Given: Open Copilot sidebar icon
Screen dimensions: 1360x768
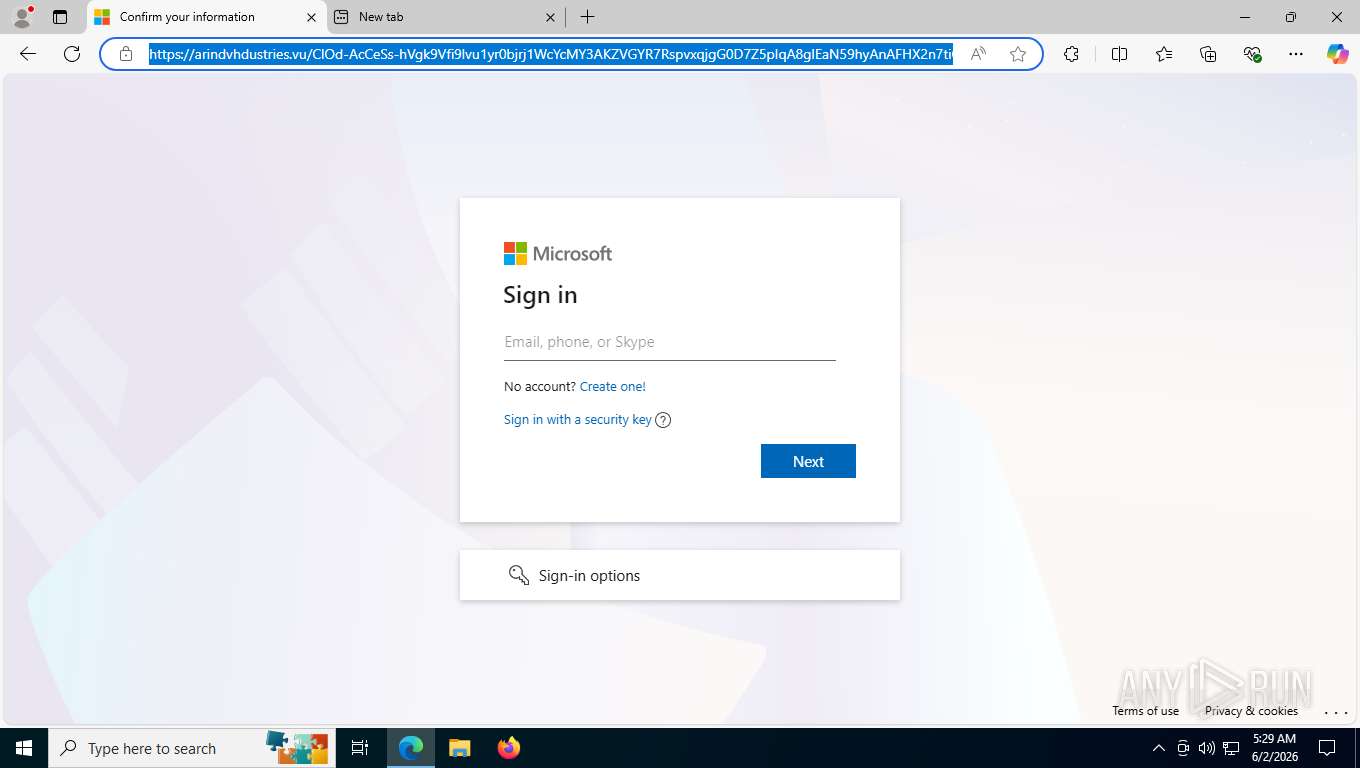Looking at the screenshot, I should coord(1338,54).
